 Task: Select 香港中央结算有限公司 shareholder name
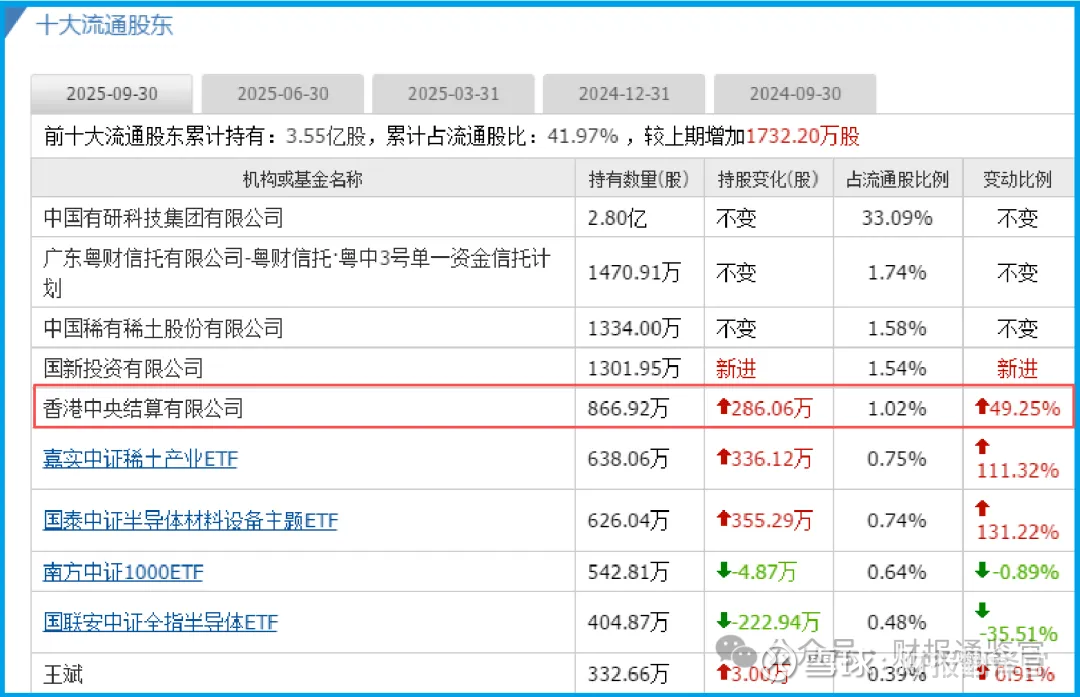tap(143, 408)
